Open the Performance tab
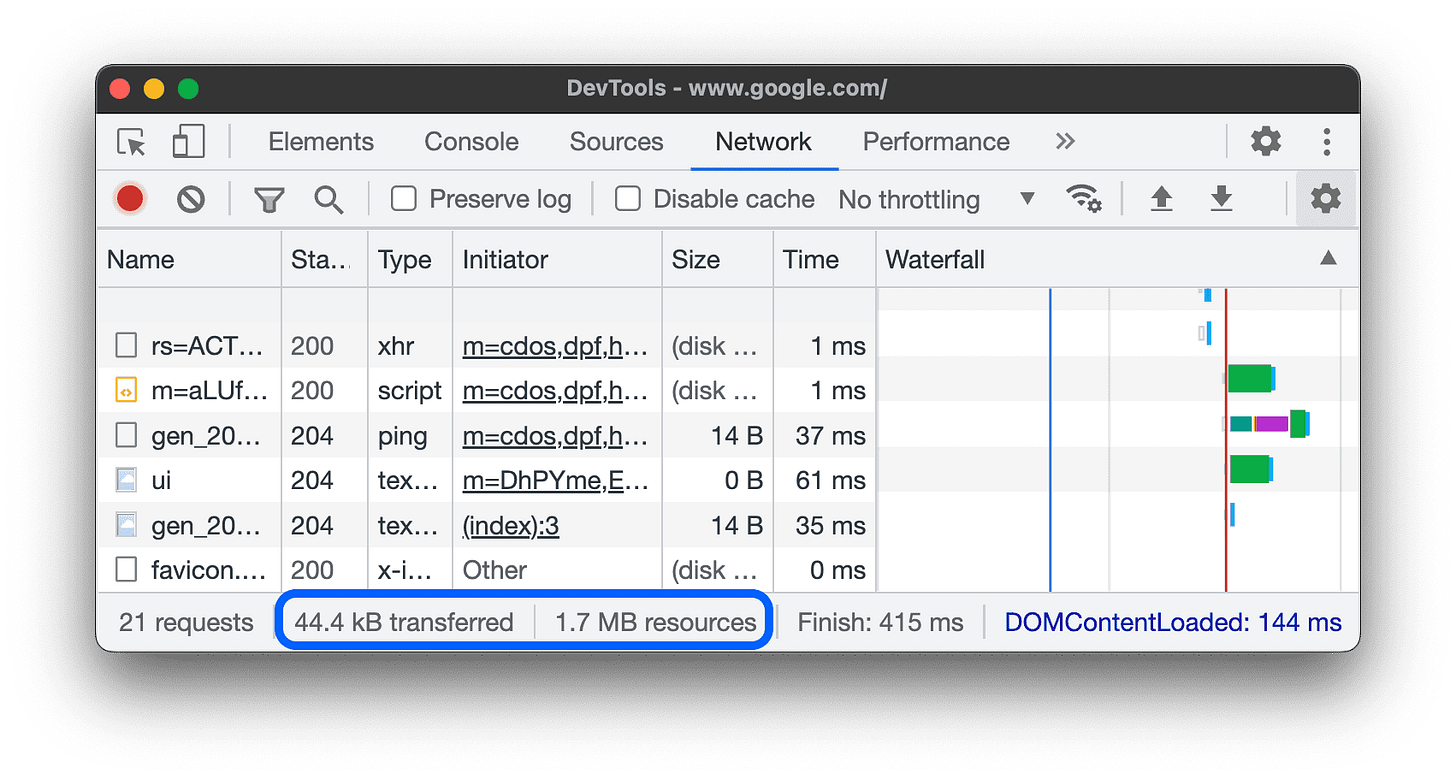 [x=936, y=142]
